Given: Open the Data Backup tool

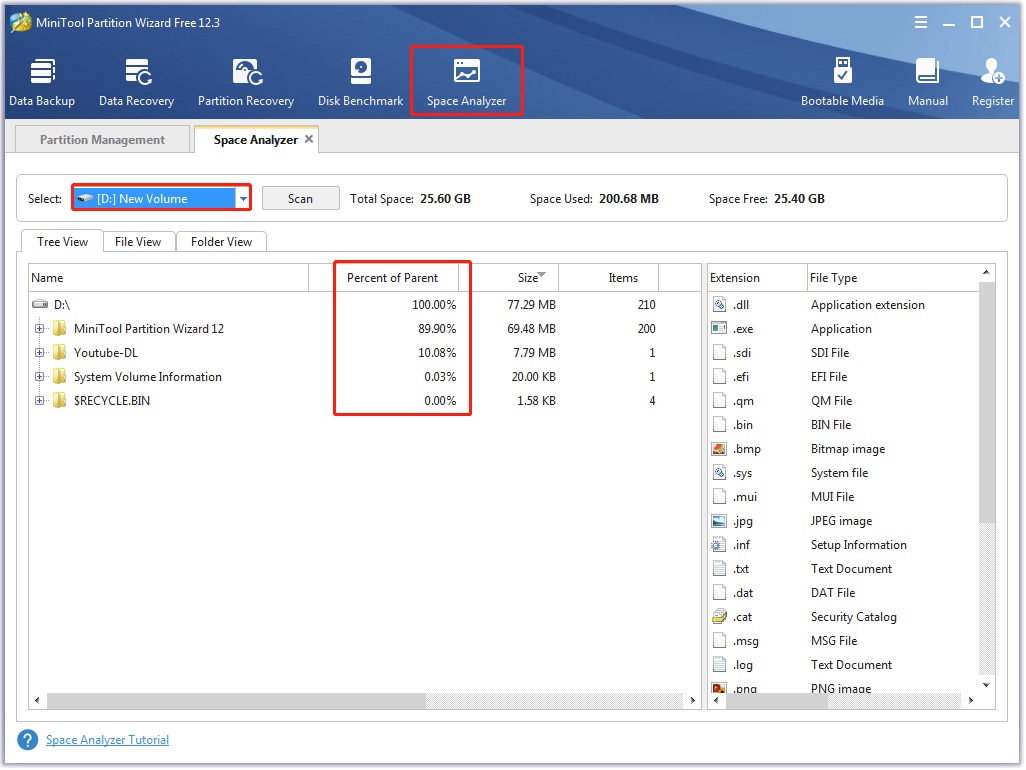Looking at the screenshot, I should (x=42, y=80).
